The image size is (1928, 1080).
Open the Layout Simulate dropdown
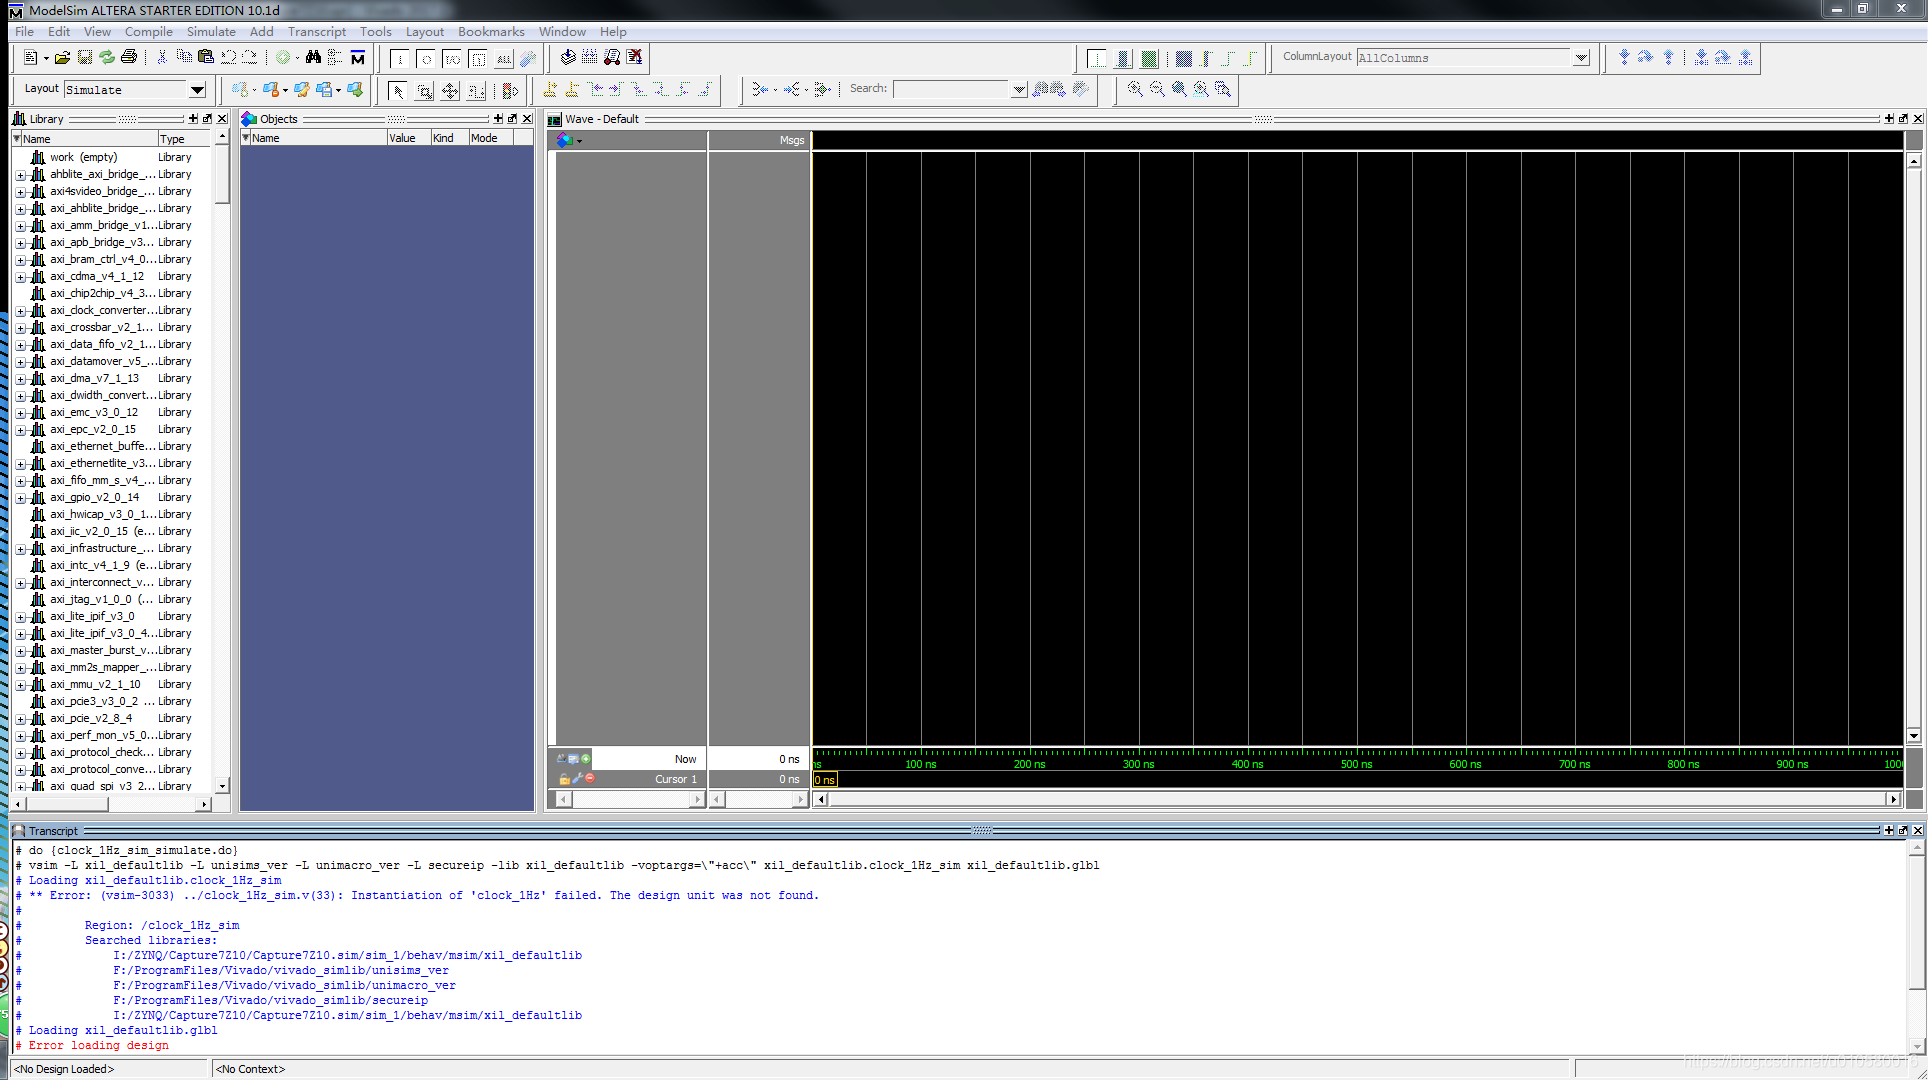[197, 90]
